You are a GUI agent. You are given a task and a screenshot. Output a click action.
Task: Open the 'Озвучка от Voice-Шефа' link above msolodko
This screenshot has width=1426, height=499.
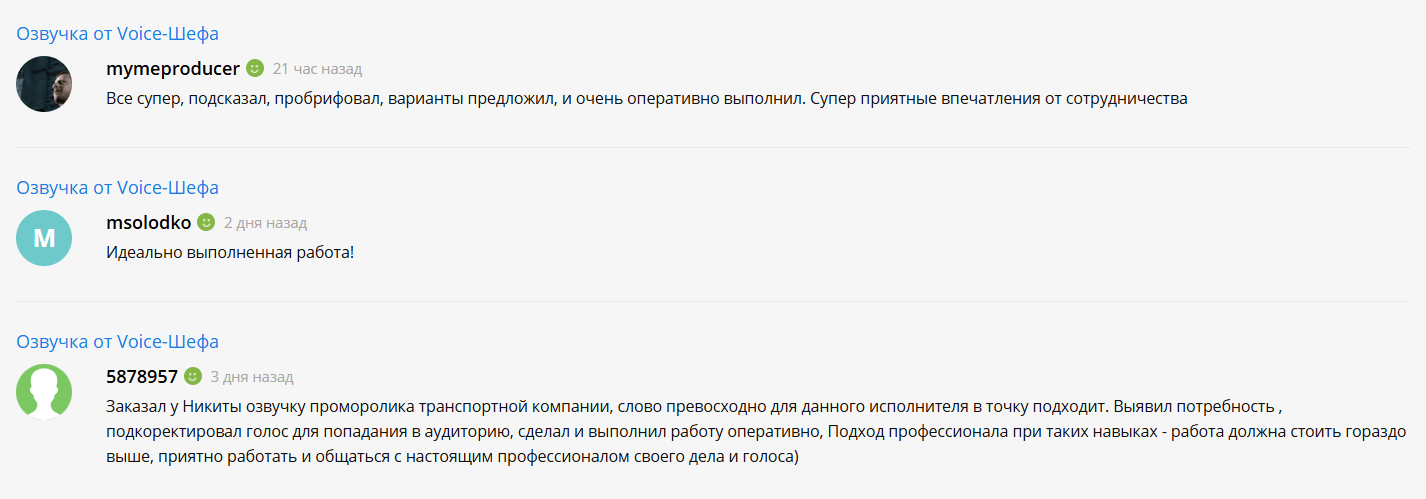118,188
